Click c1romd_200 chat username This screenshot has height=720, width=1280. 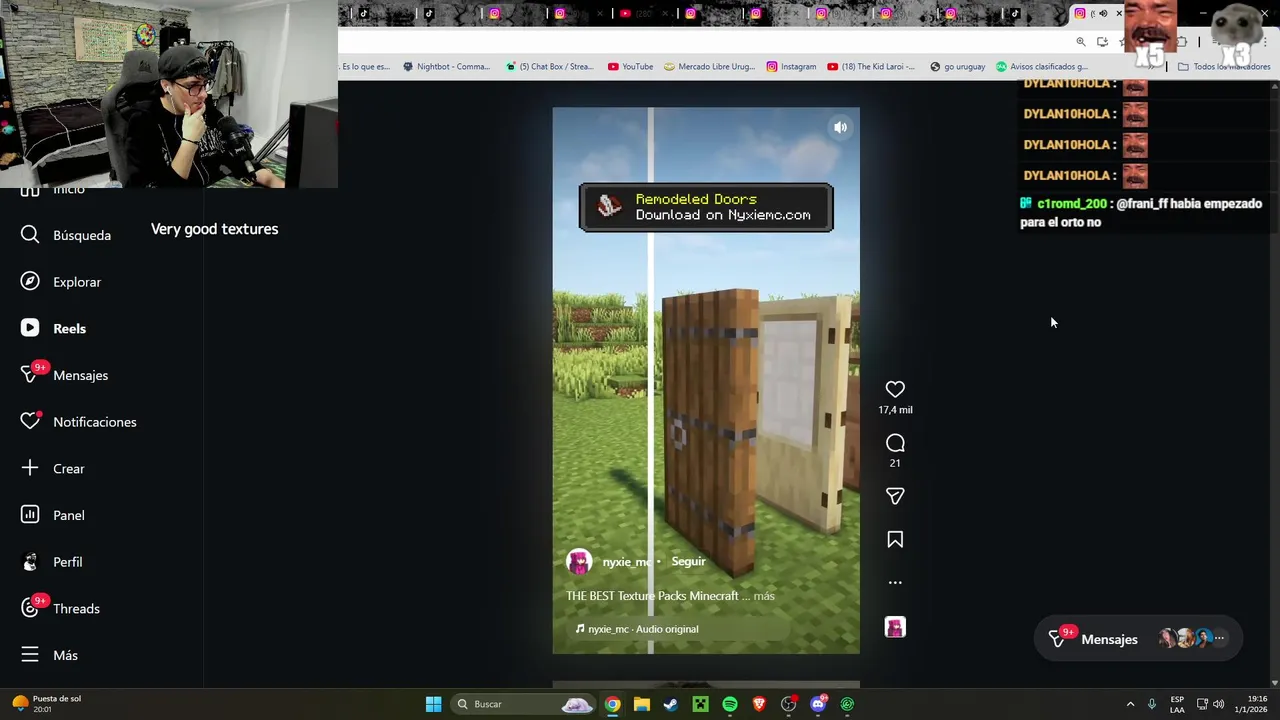pos(1072,204)
